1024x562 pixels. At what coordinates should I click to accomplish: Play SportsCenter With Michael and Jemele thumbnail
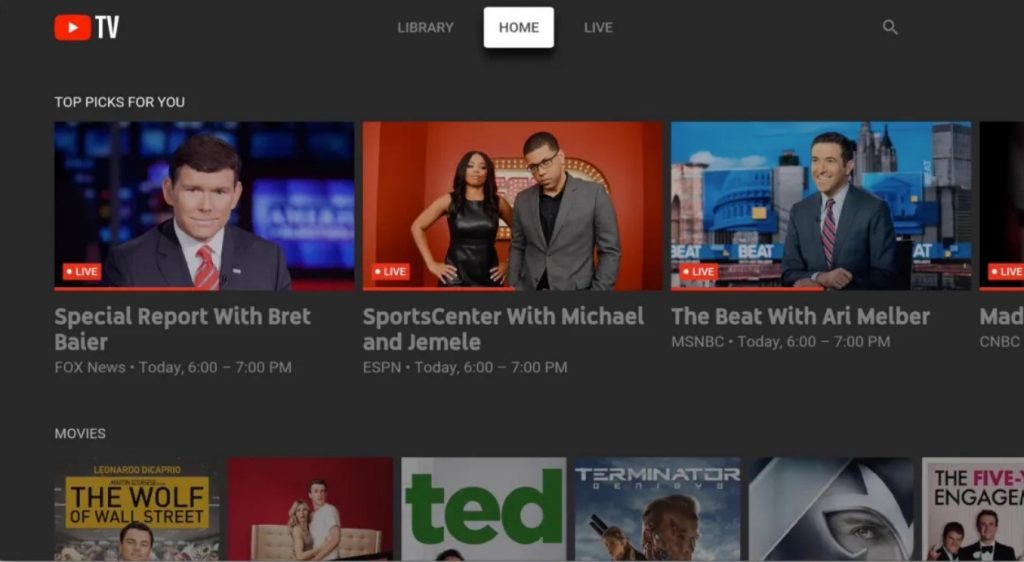pos(513,206)
